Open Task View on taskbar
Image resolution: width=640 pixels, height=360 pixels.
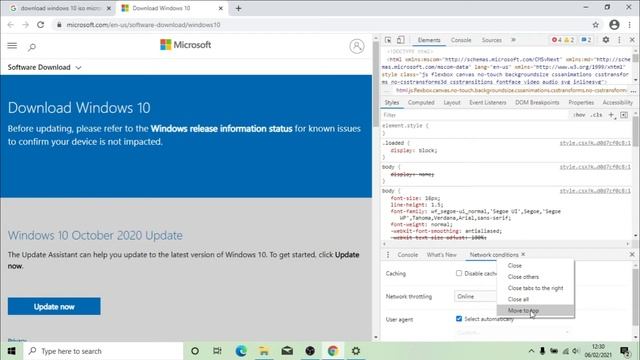(x=218, y=351)
